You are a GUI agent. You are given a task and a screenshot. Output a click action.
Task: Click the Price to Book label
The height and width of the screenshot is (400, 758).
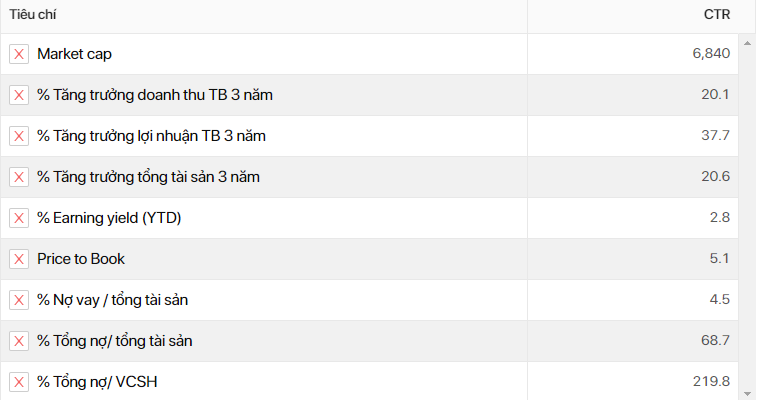81,259
